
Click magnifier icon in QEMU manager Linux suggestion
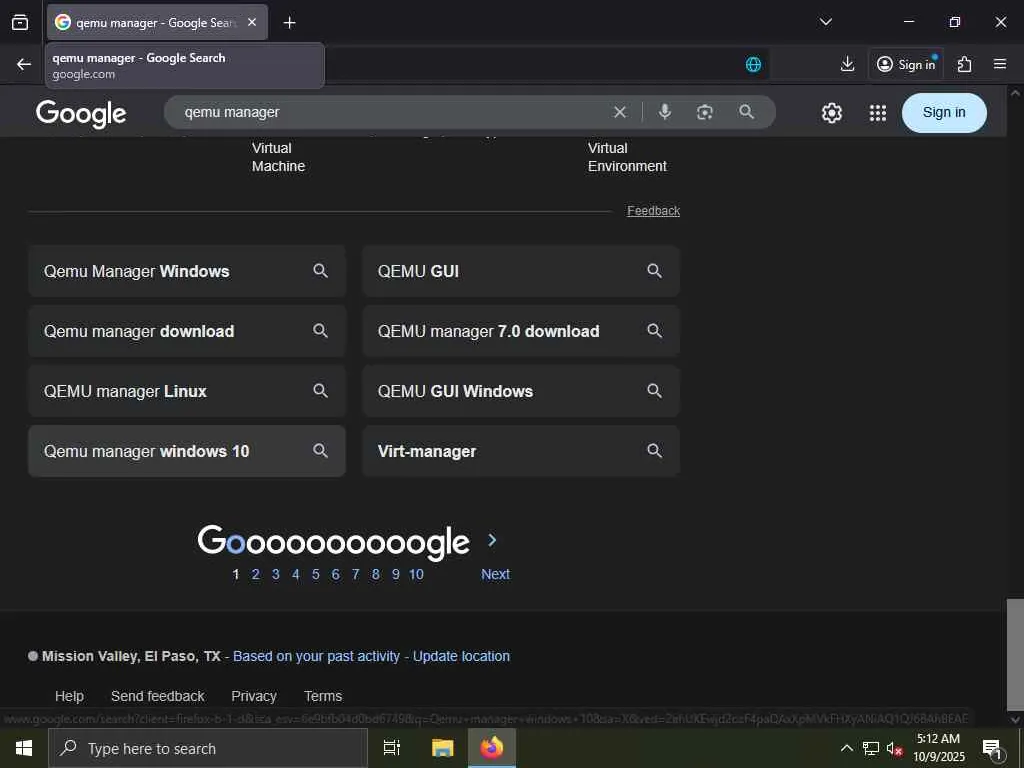point(320,391)
